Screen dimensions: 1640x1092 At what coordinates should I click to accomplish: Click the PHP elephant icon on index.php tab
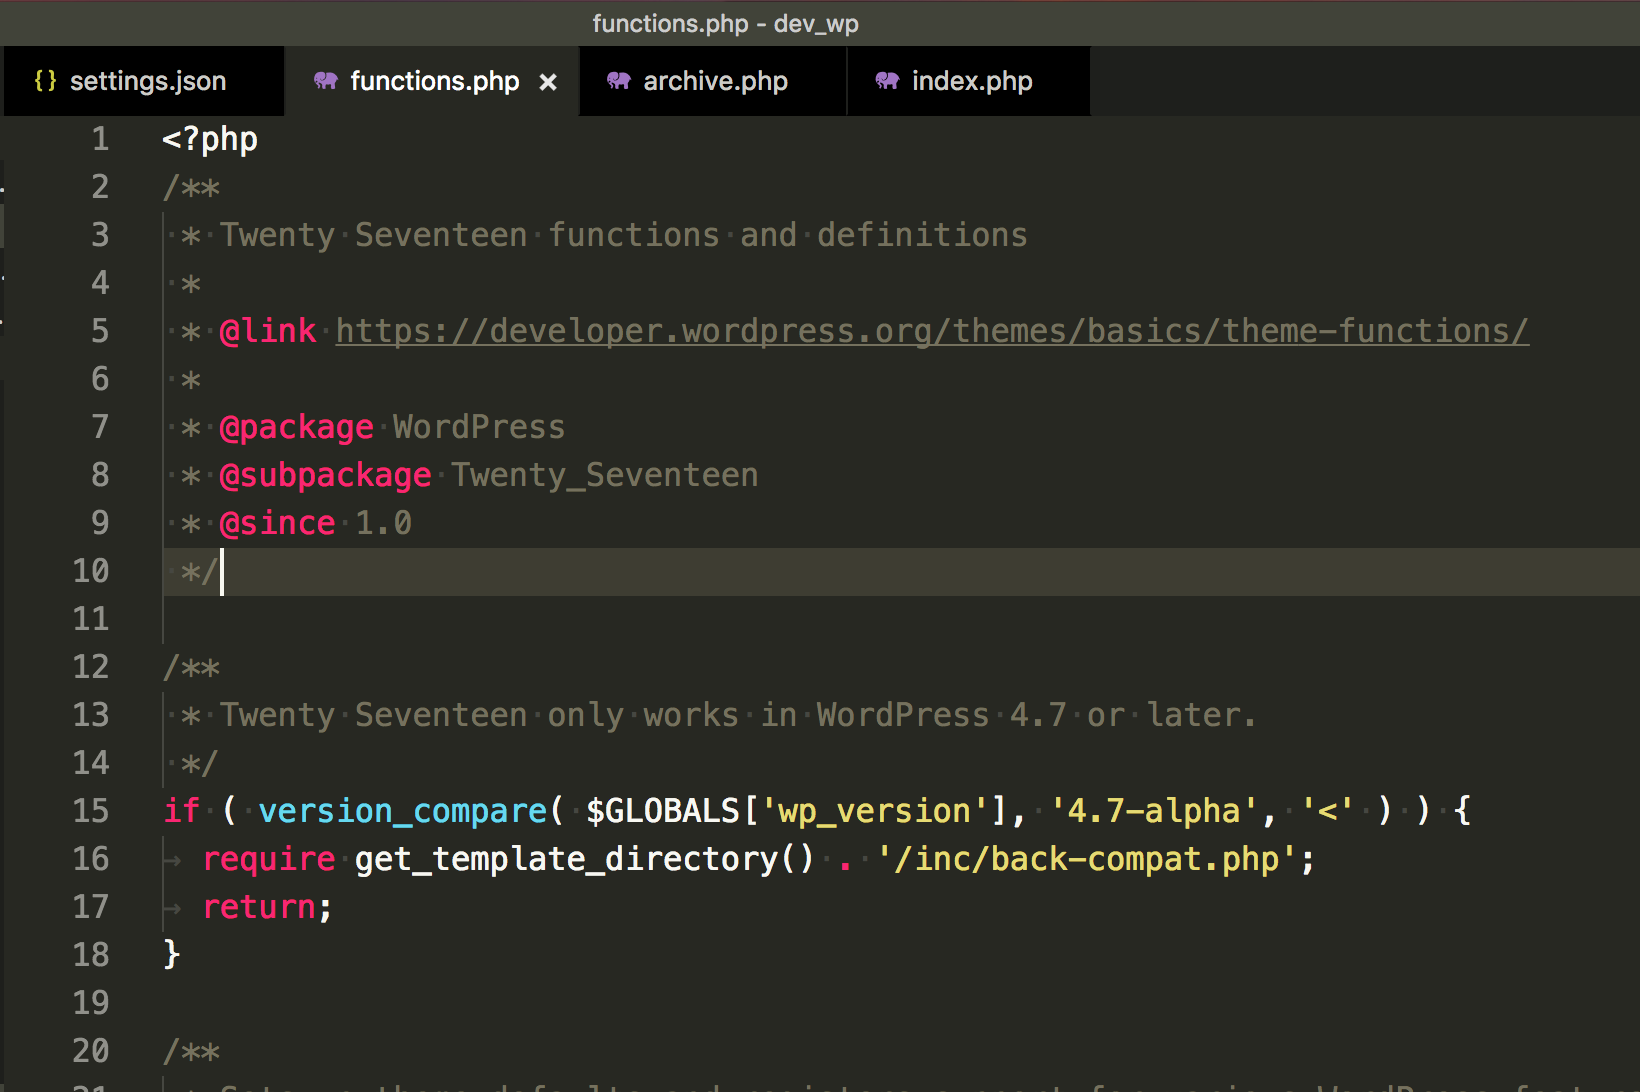click(886, 81)
